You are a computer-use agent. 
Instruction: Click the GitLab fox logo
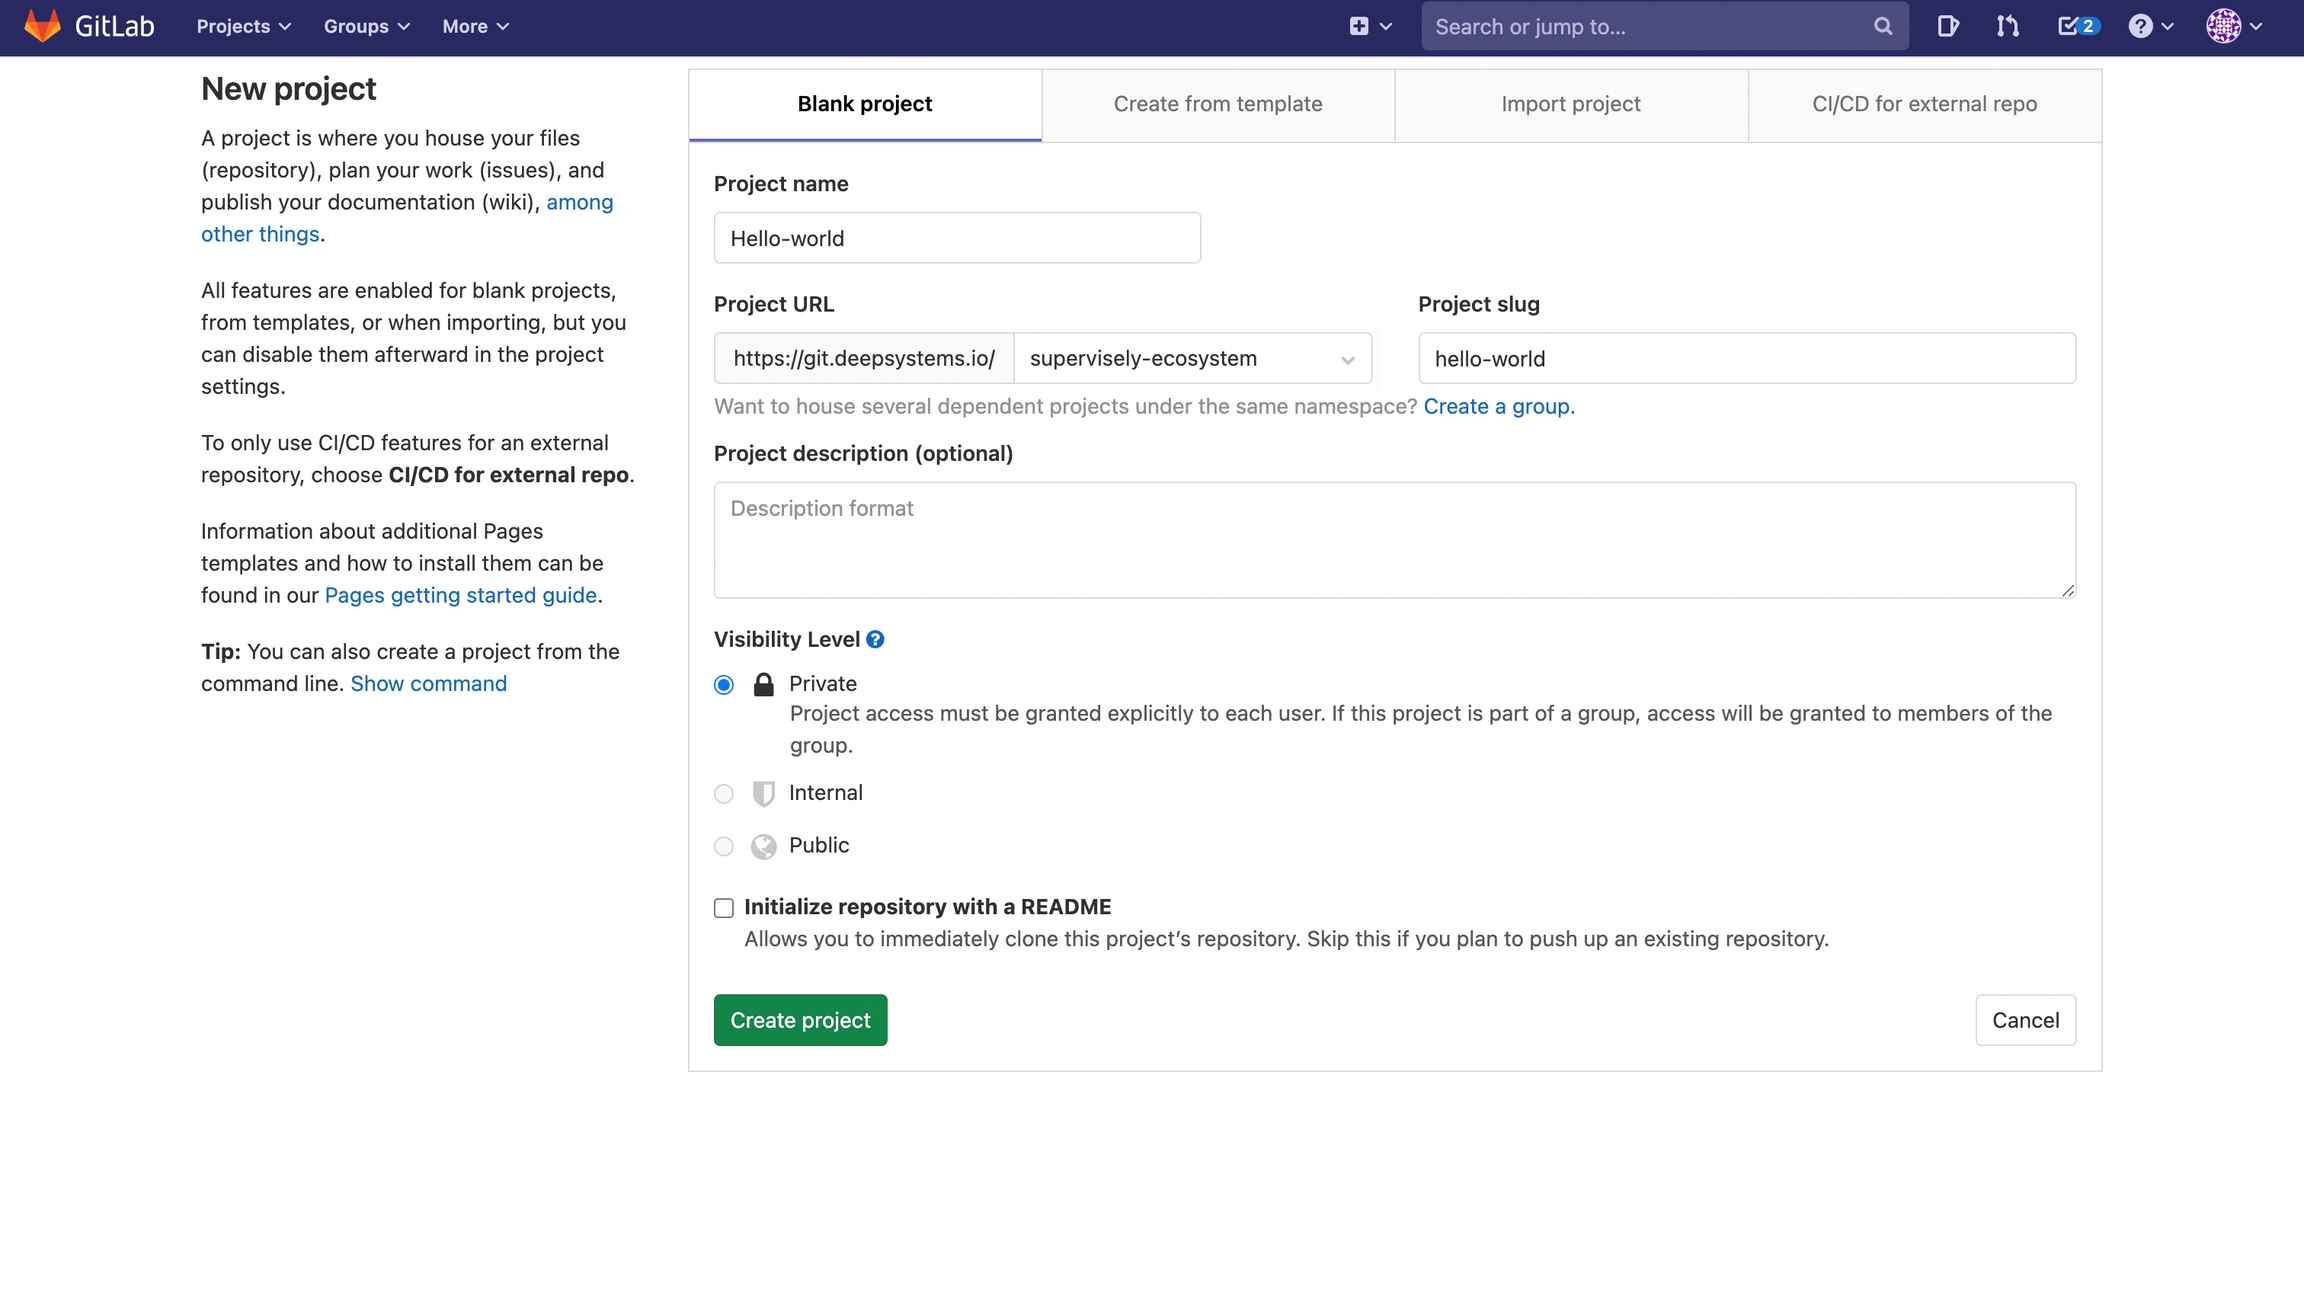tap(42, 26)
